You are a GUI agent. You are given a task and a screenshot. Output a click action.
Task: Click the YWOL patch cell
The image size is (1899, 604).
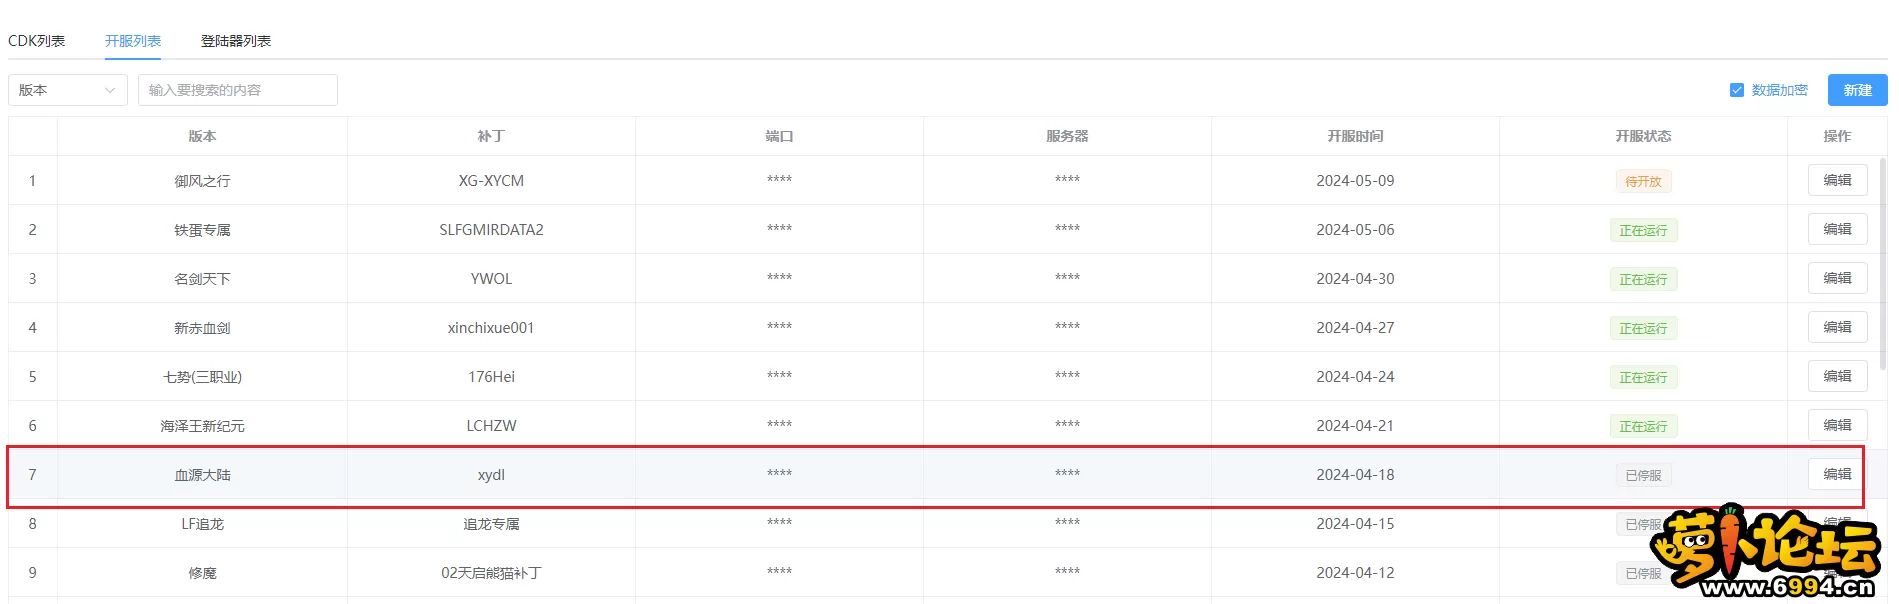click(x=491, y=279)
